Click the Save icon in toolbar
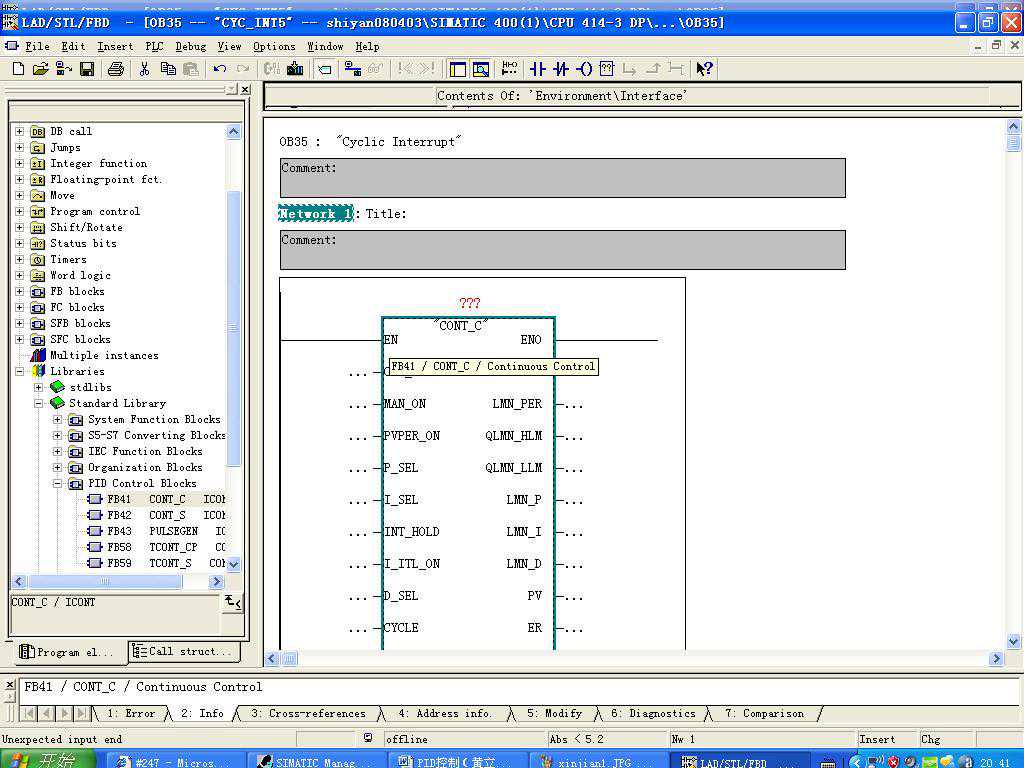The width and height of the screenshot is (1024, 768). (87, 69)
